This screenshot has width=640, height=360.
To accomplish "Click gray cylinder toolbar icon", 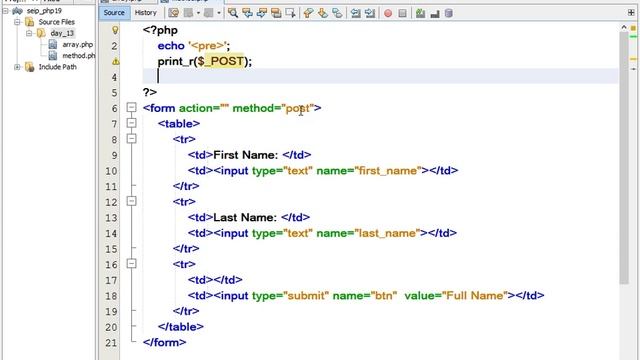I will point(449,13).
